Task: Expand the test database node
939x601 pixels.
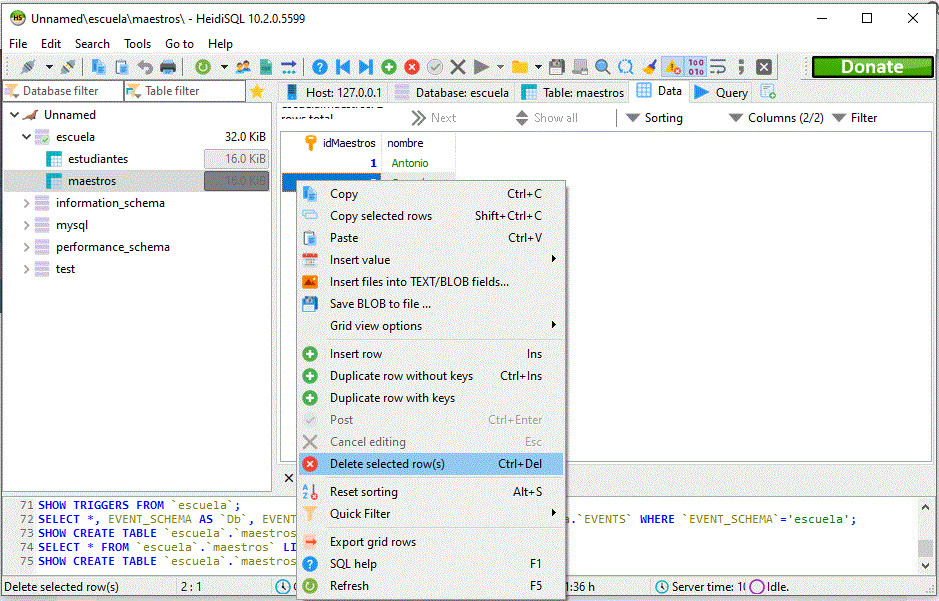Action: (x=26, y=269)
